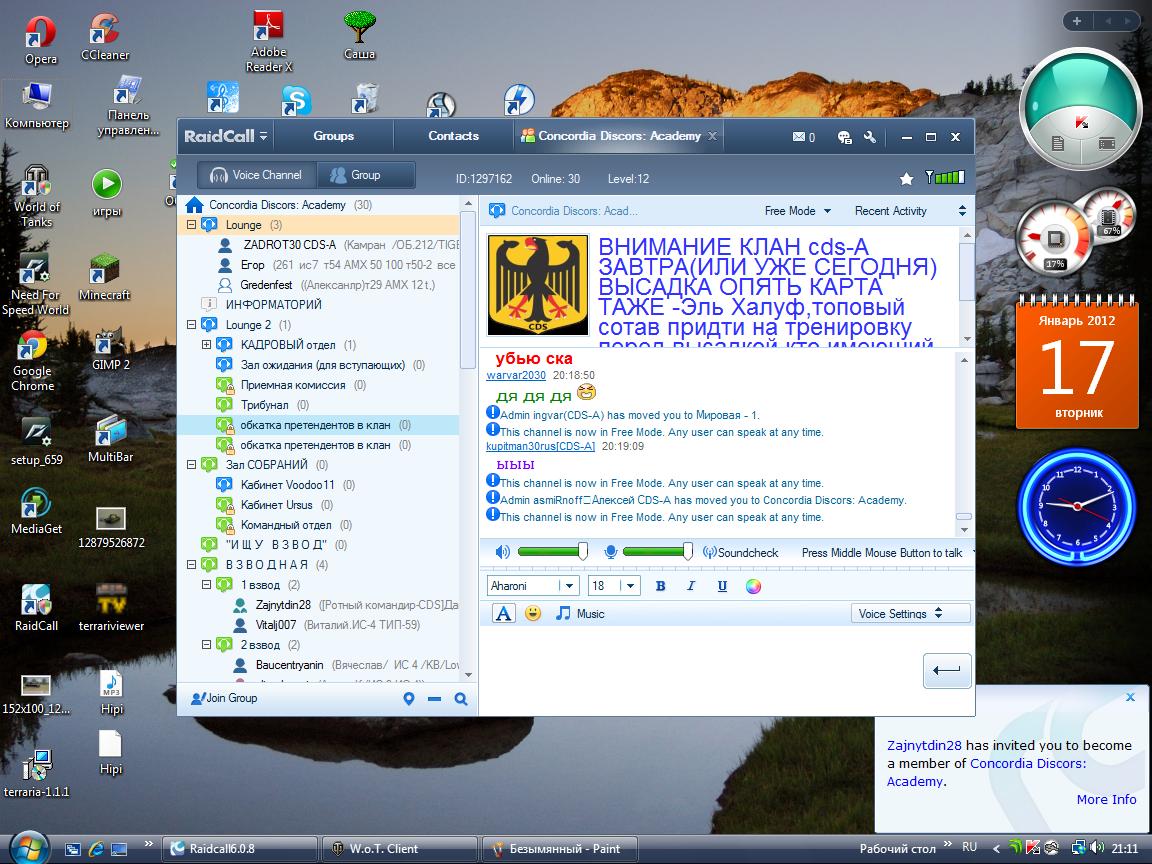
Task: Open the chat messages icon in title bar
Action: [845, 137]
